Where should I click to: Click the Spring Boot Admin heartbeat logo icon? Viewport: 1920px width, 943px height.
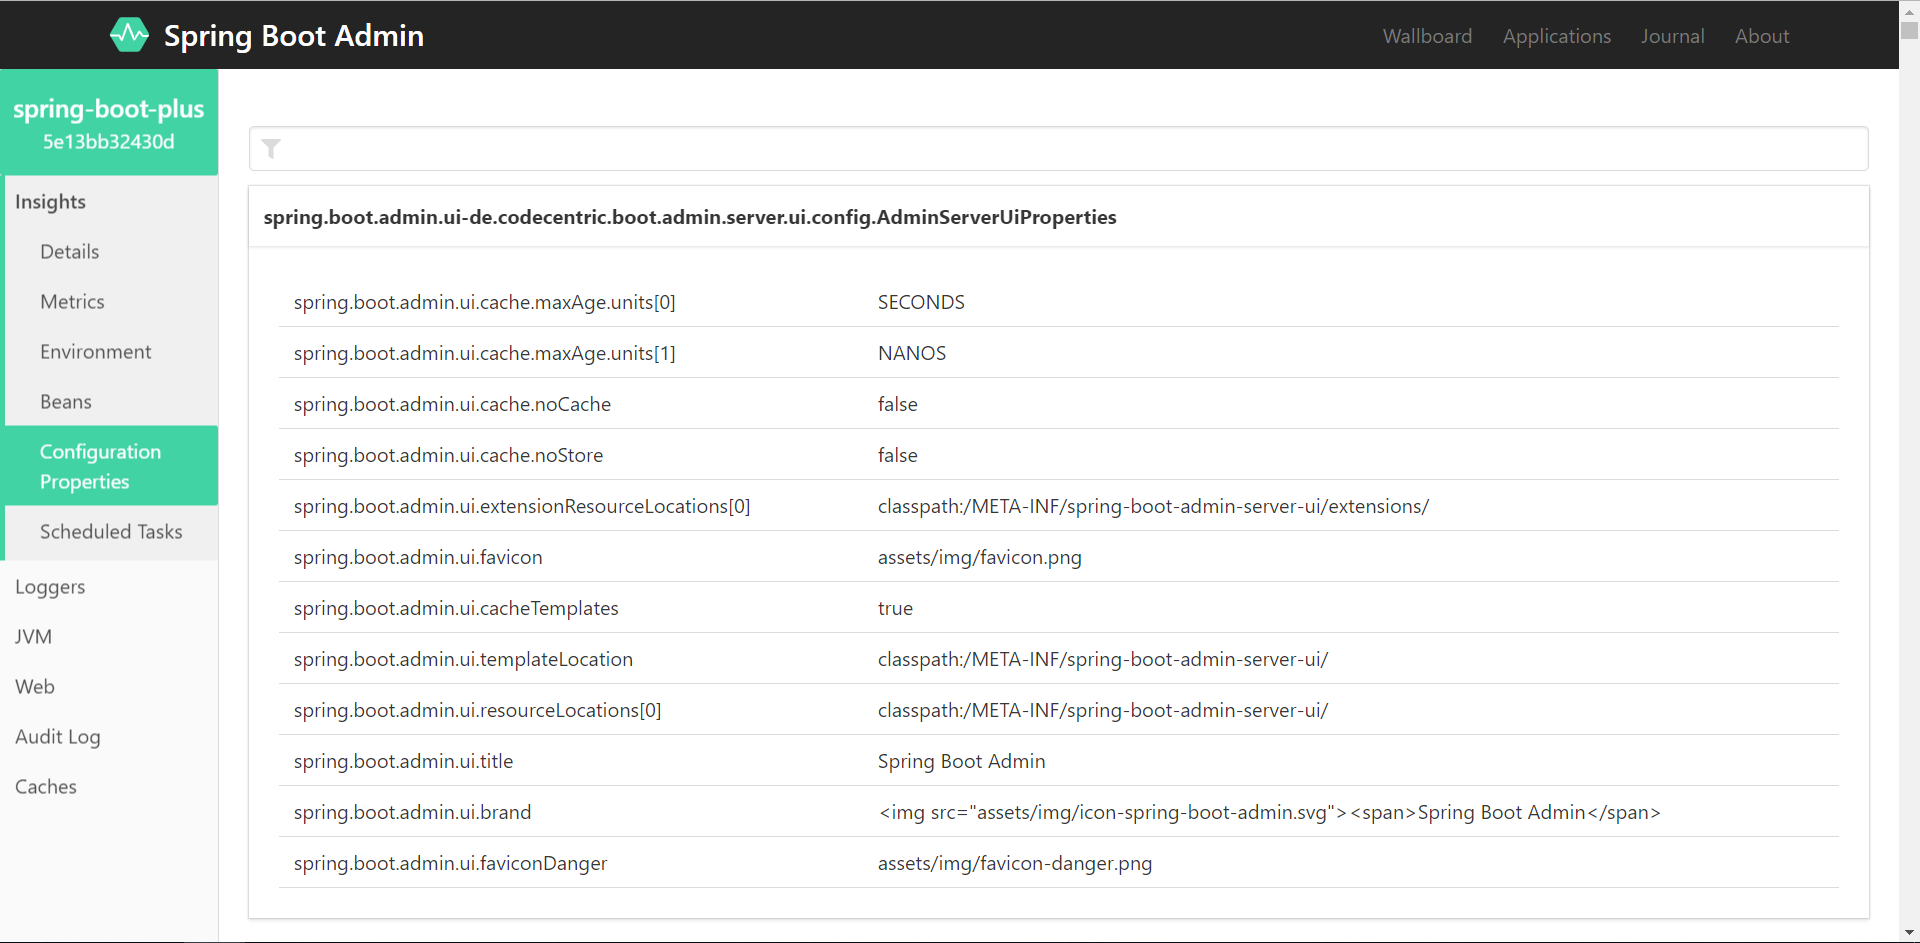tap(129, 35)
